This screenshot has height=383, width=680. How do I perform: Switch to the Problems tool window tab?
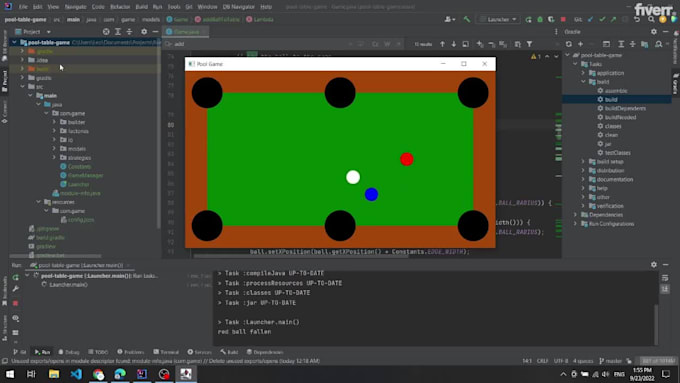point(131,352)
